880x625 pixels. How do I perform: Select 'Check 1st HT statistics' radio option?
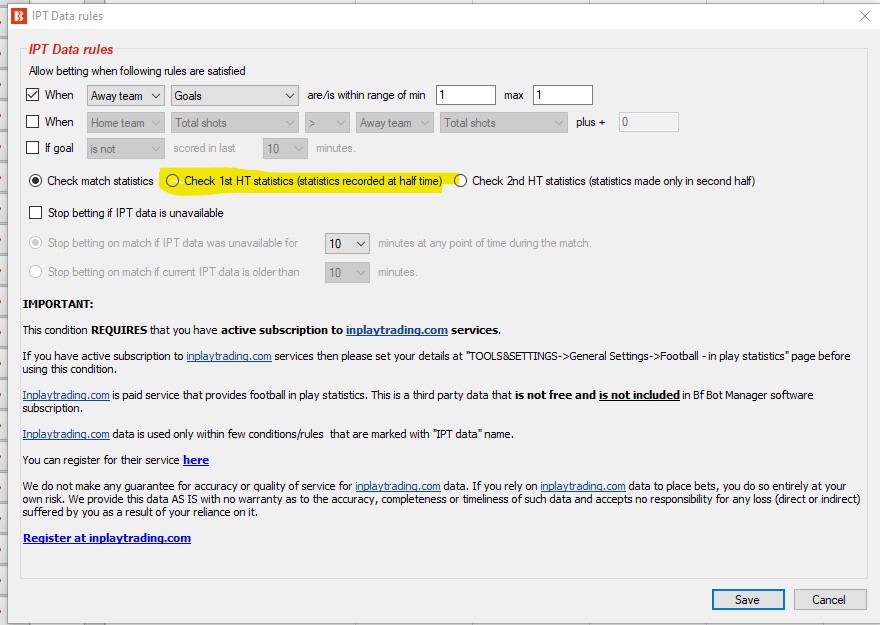(172, 181)
